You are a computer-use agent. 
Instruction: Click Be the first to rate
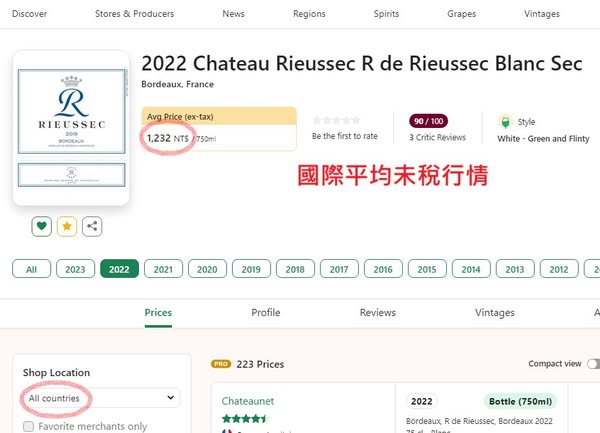(x=344, y=136)
